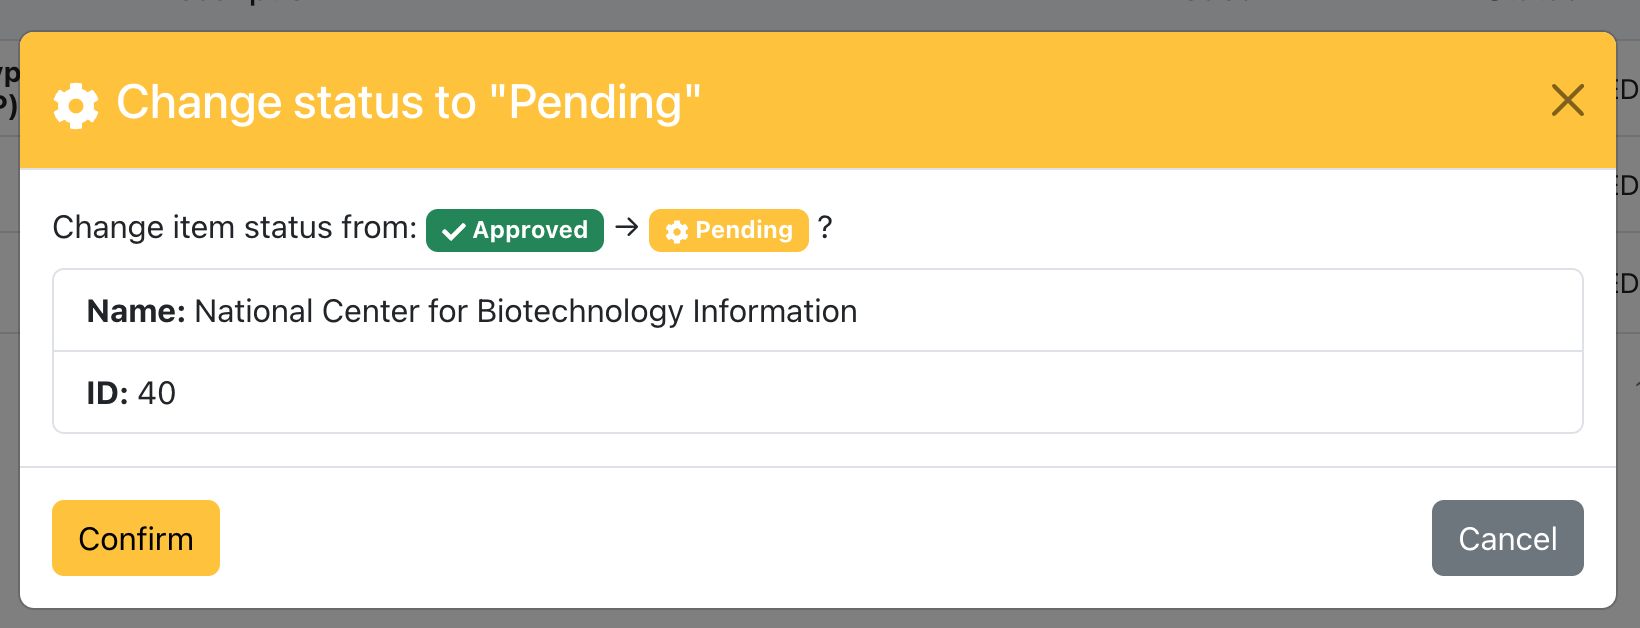Click the ID value 40
This screenshot has height=628, width=1640.
tap(157, 393)
